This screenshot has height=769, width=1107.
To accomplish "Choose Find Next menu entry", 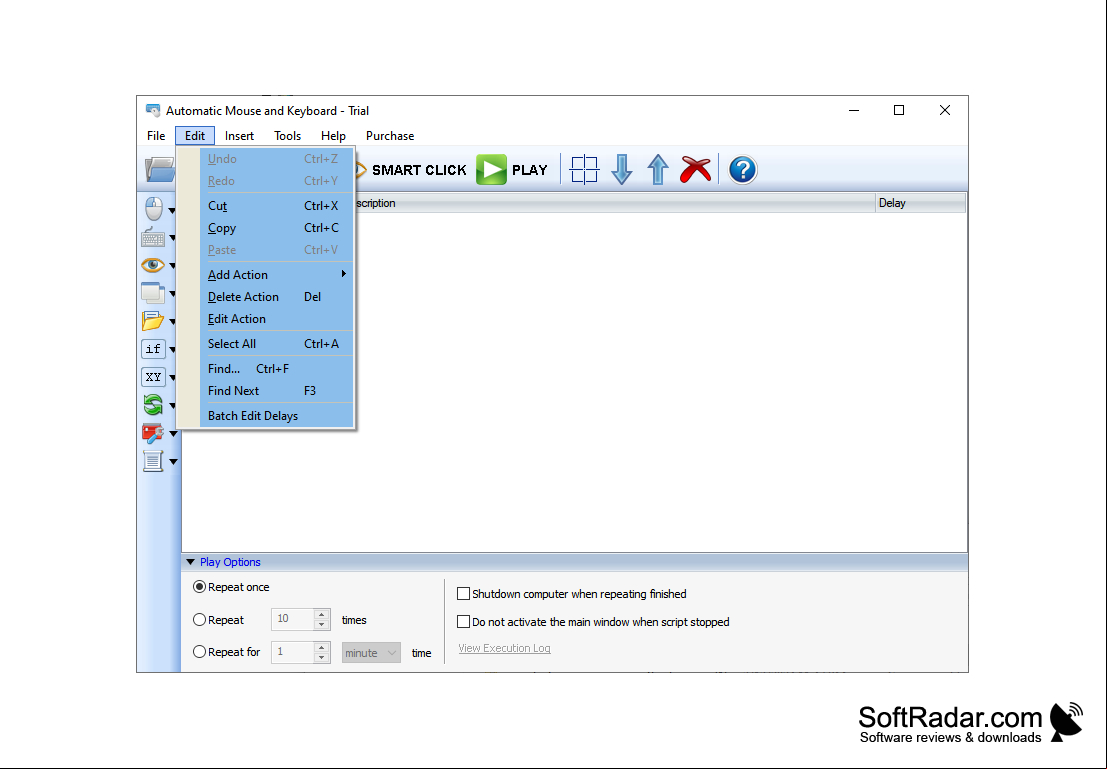I will tap(276, 391).
